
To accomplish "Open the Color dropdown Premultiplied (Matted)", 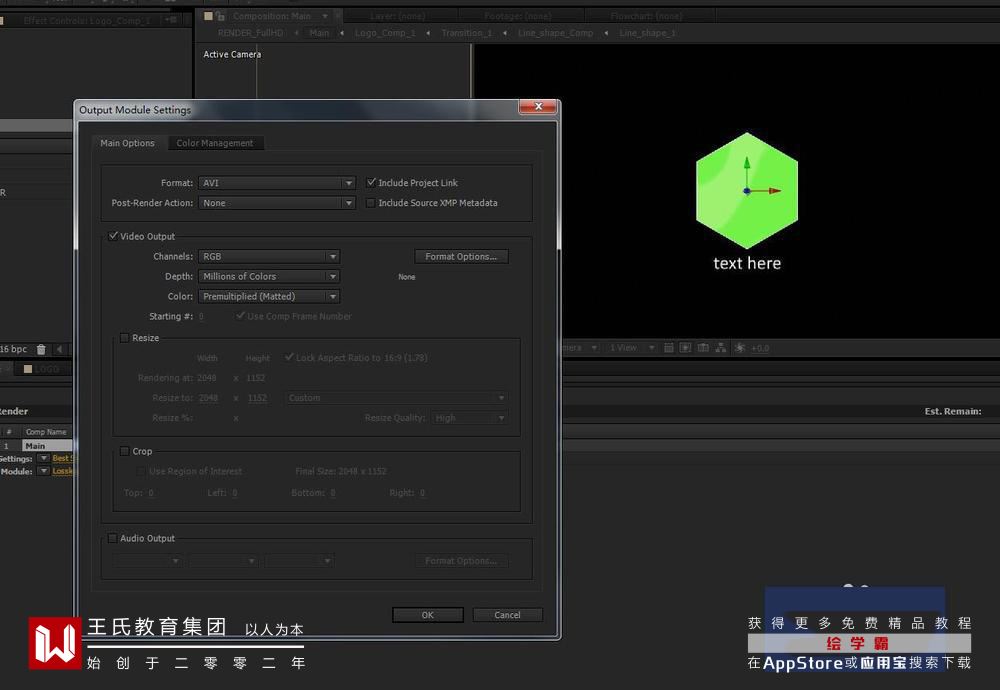I will point(269,297).
